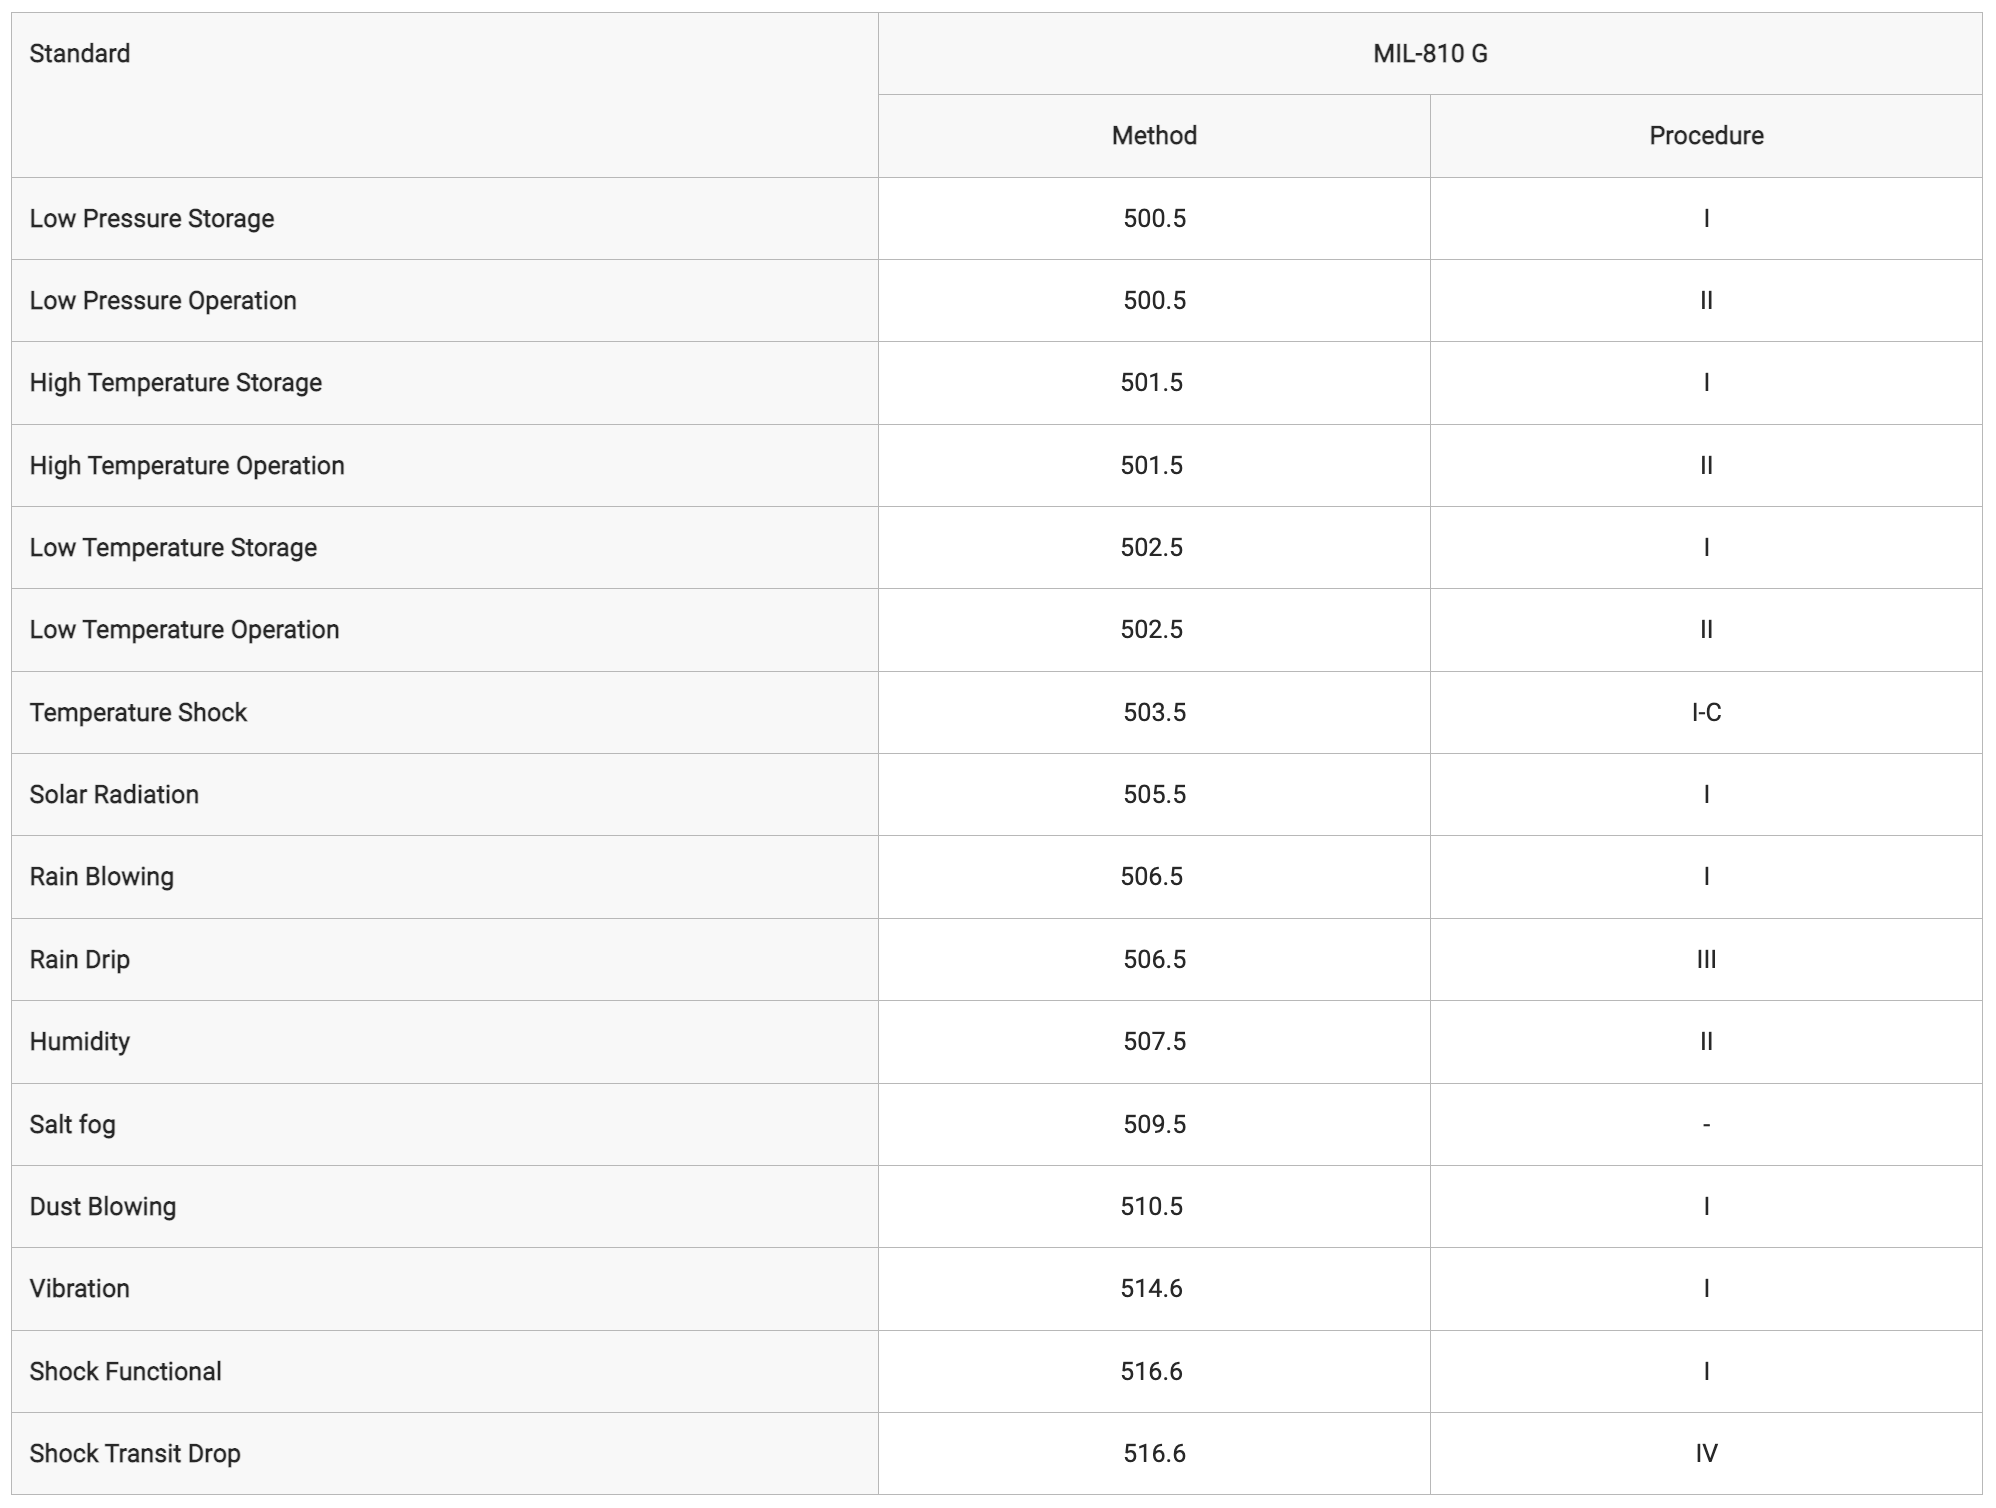
Task: Select the Low Pressure Storage row label
Action: (x=445, y=219)
